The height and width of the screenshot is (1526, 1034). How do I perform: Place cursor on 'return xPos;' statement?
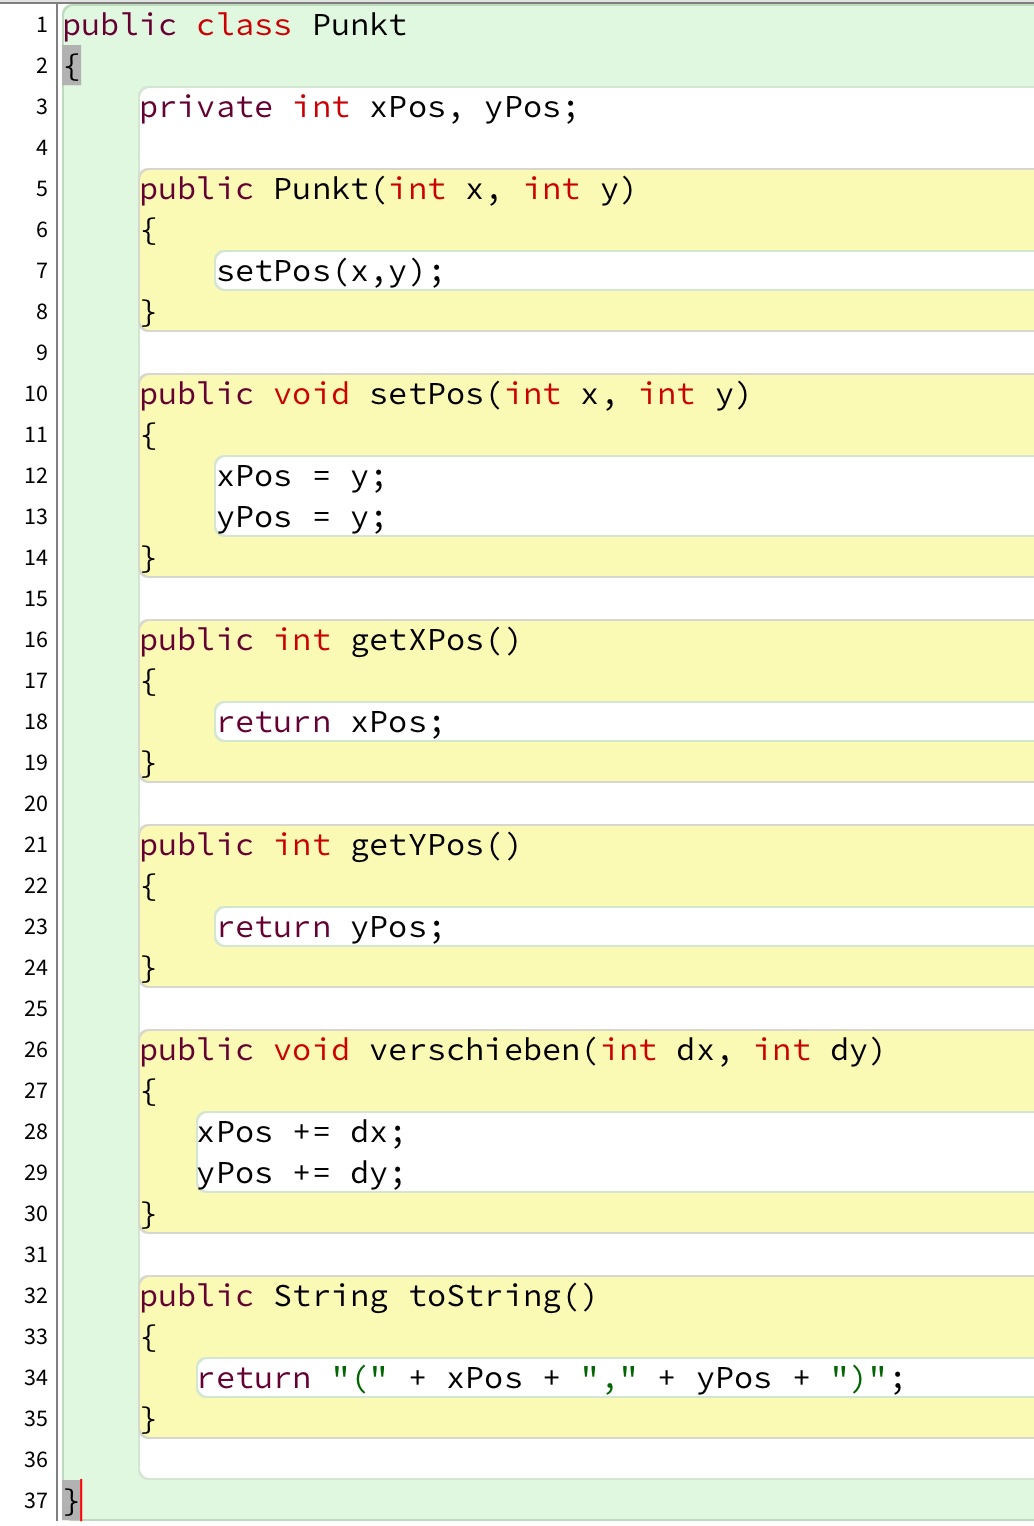[329, 722]
